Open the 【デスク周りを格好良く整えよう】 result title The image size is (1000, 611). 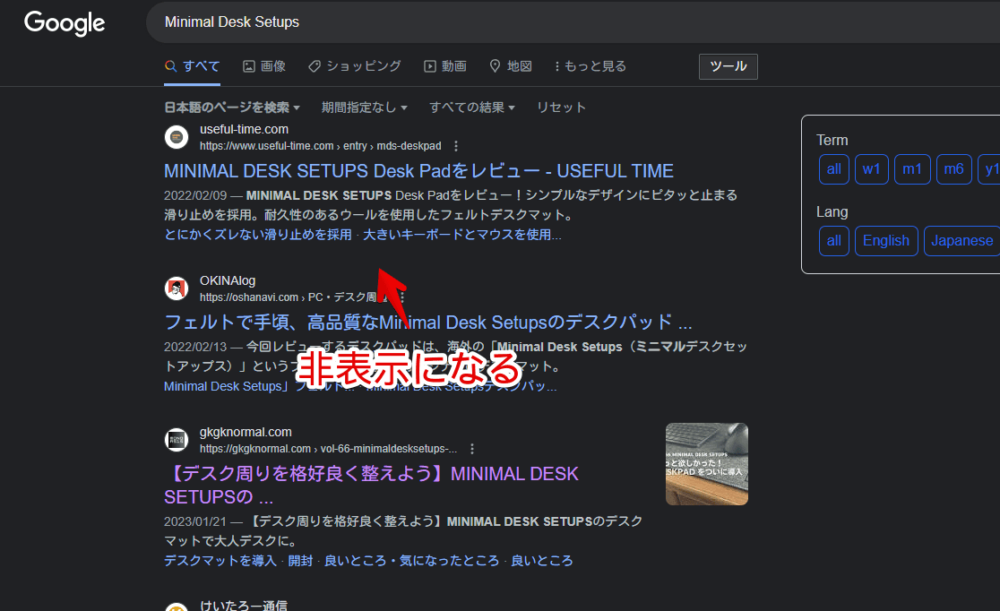click(x=371, y=485)
